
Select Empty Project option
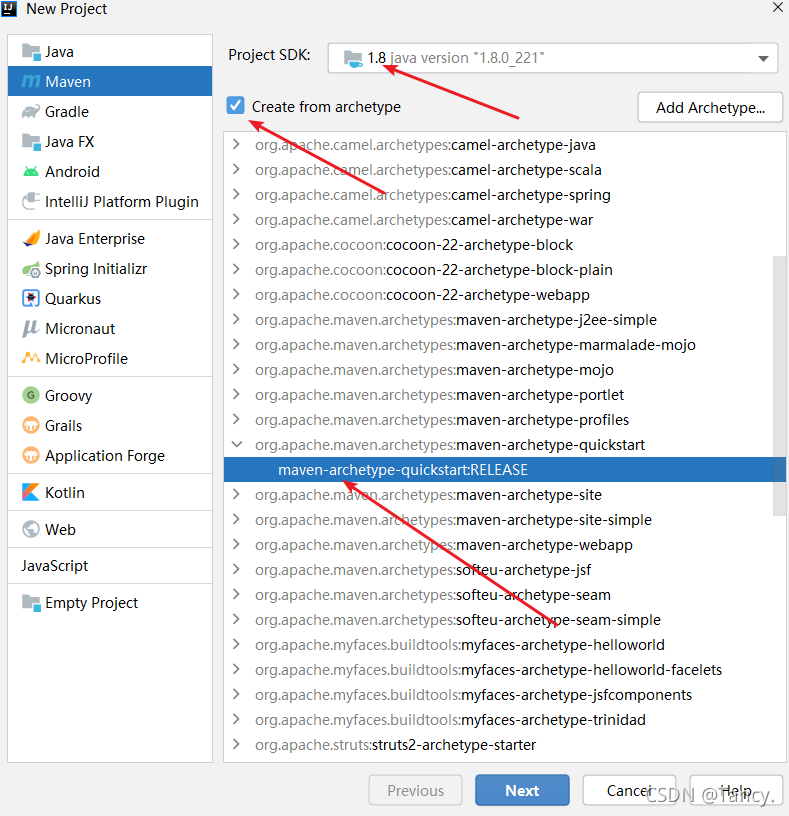pyautogui.click(x=110, y=603)
